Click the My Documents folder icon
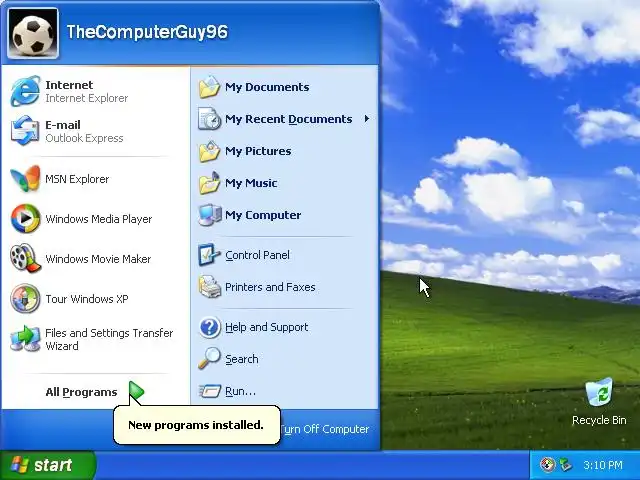Screen dimensions: 640x480 209,87
